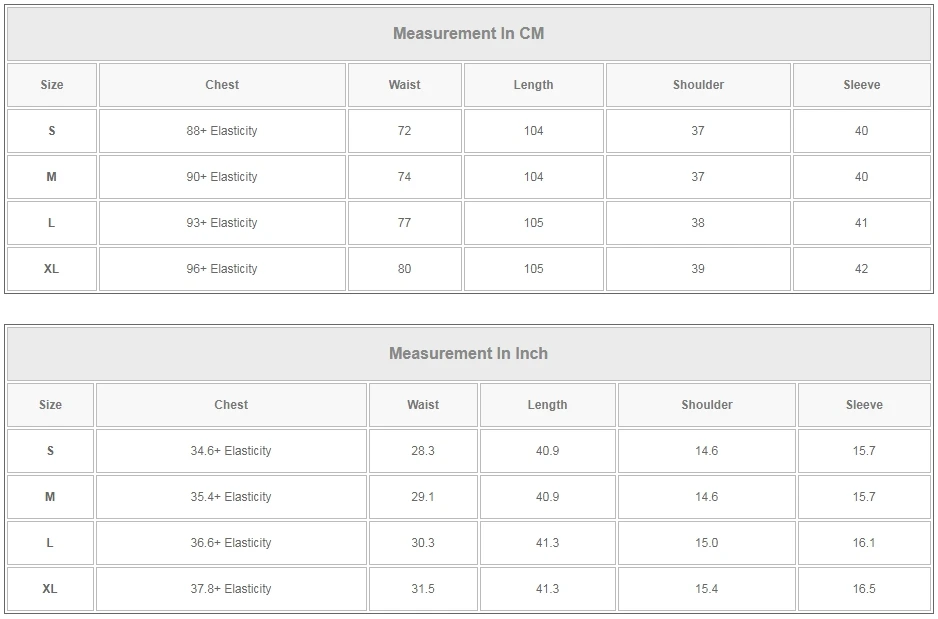Click the sleeve value 42 cell
Screen dimensions: 938x619
tap(861, 269)
